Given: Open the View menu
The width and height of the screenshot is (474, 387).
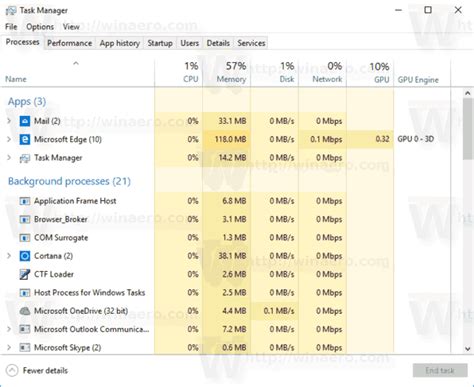Looking at the screenshot, I should (x=71, y=27).
